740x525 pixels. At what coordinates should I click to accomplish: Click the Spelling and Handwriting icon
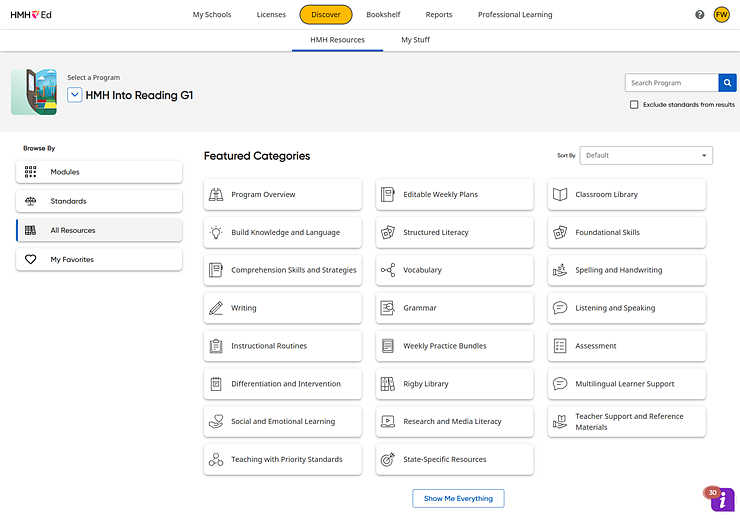pyautogui.click(x=560, y=270)
